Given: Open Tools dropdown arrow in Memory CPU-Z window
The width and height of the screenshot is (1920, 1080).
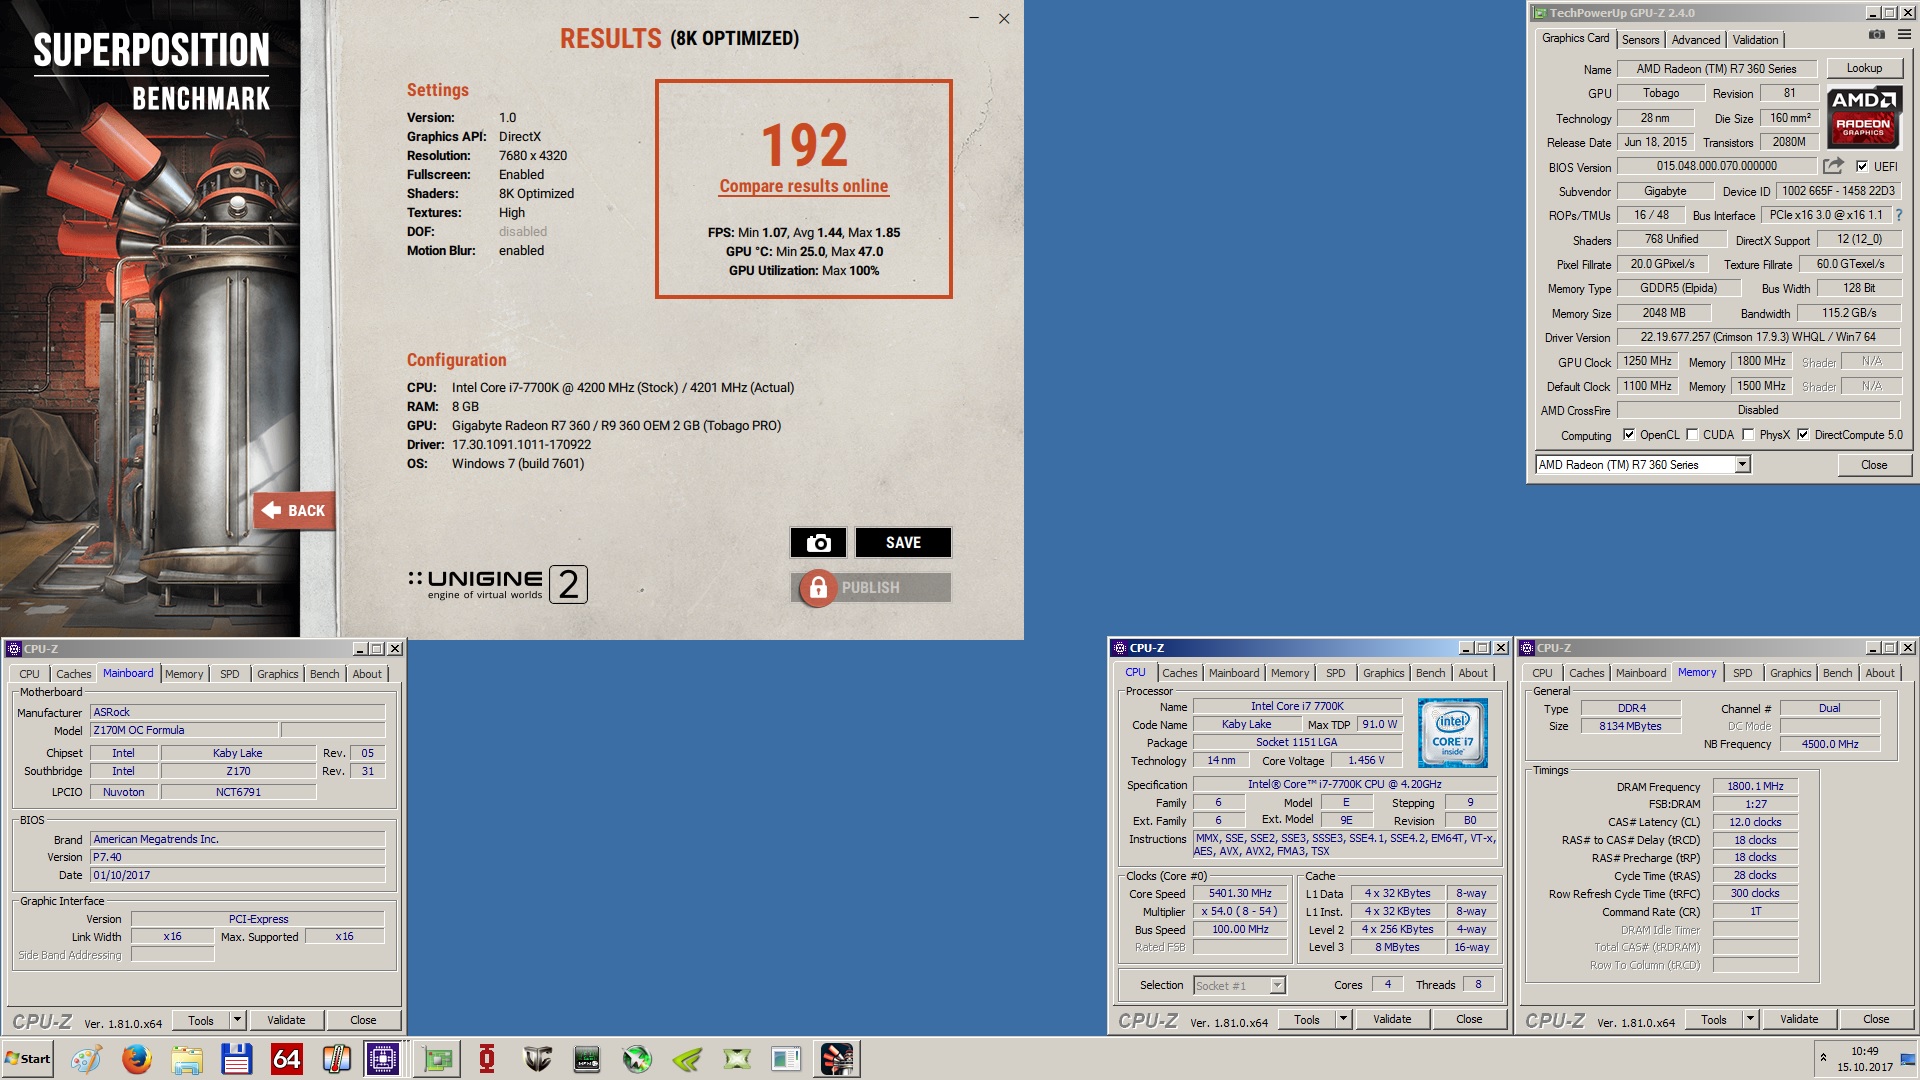Looking at the screenshot, I should point(1750,1019).
